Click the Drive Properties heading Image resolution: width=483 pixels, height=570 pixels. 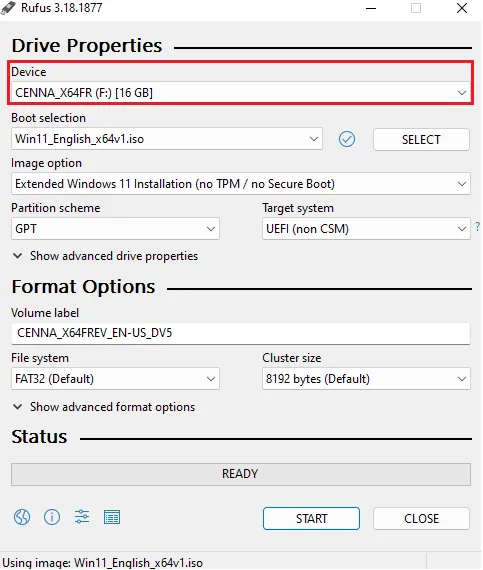[87, 45]
